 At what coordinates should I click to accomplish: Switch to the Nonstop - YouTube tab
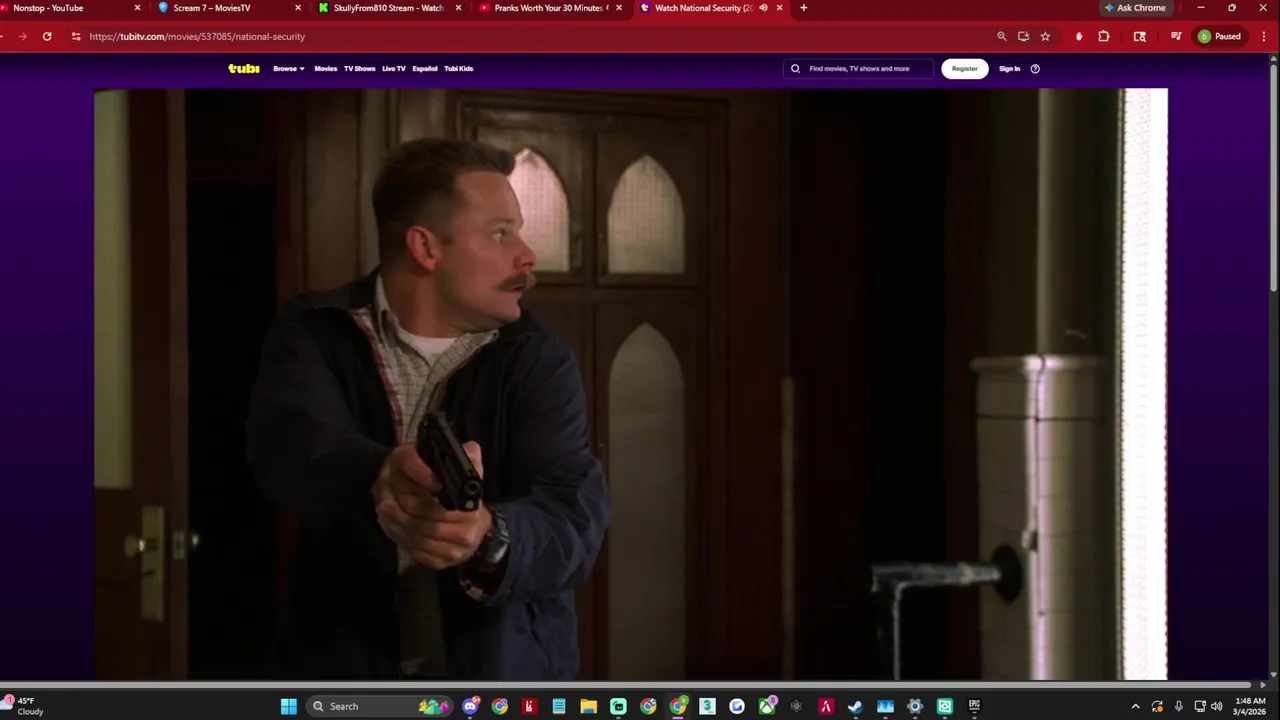tap(70, 8)
